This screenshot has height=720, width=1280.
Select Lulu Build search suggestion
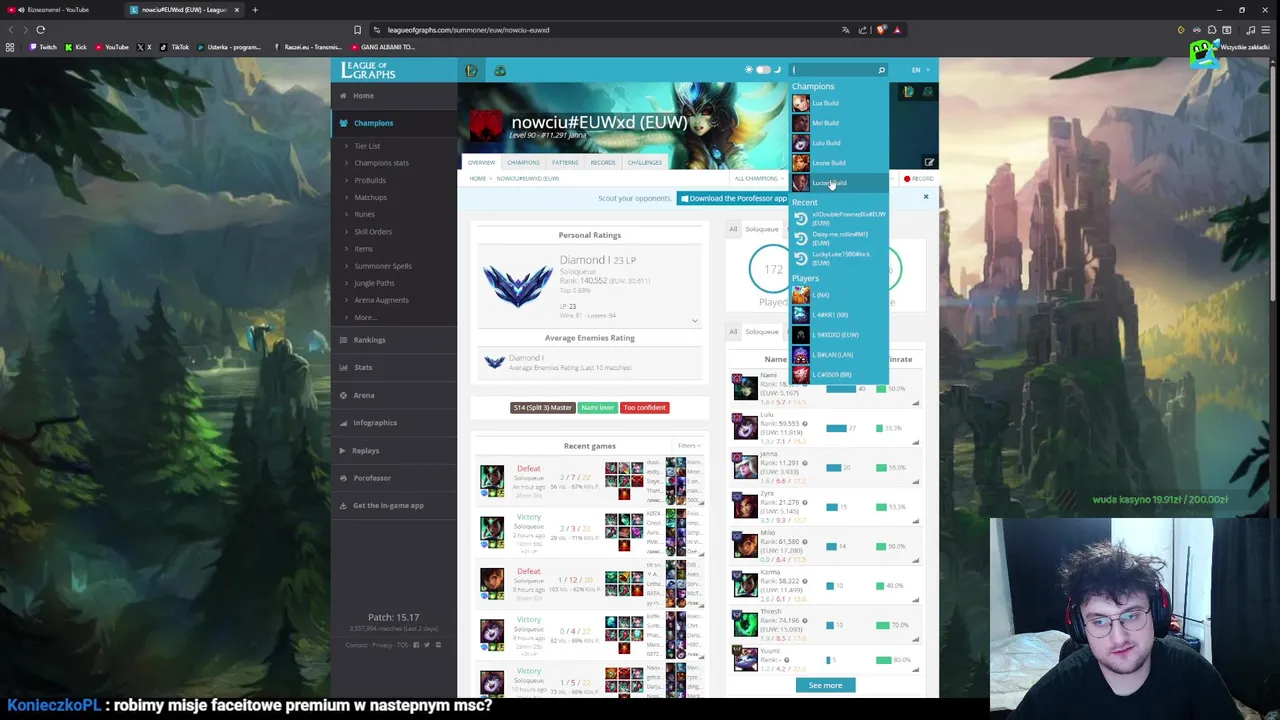[839, 143]
